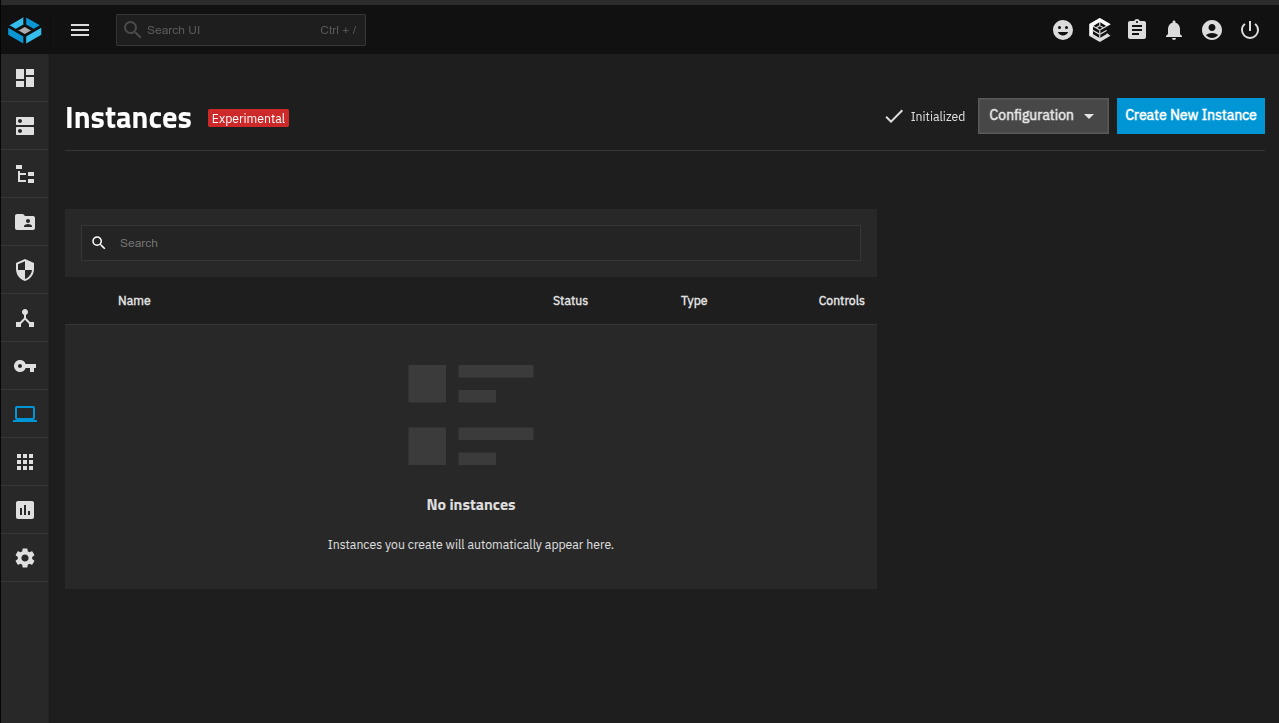Click the feedback smiley icon

pos(1063,30)
